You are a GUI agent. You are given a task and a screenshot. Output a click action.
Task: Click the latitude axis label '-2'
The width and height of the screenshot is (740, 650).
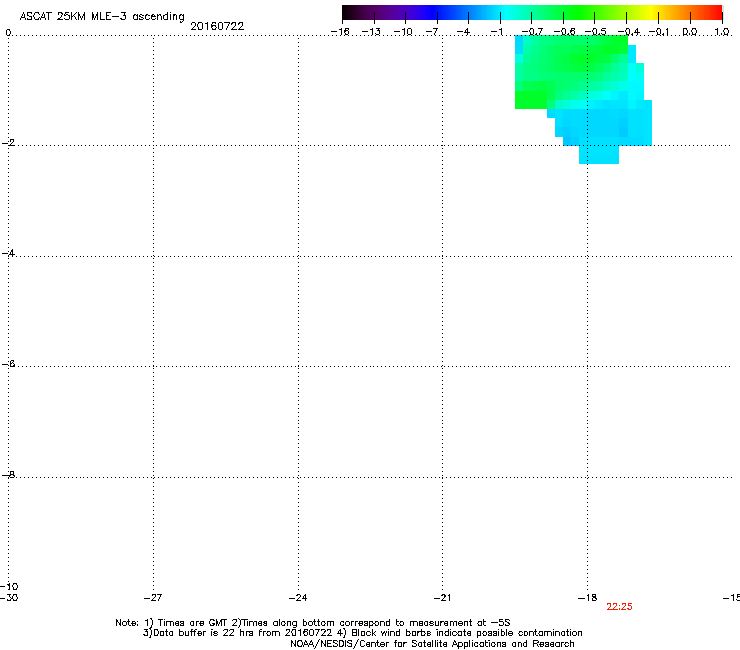tap(8, 143)
